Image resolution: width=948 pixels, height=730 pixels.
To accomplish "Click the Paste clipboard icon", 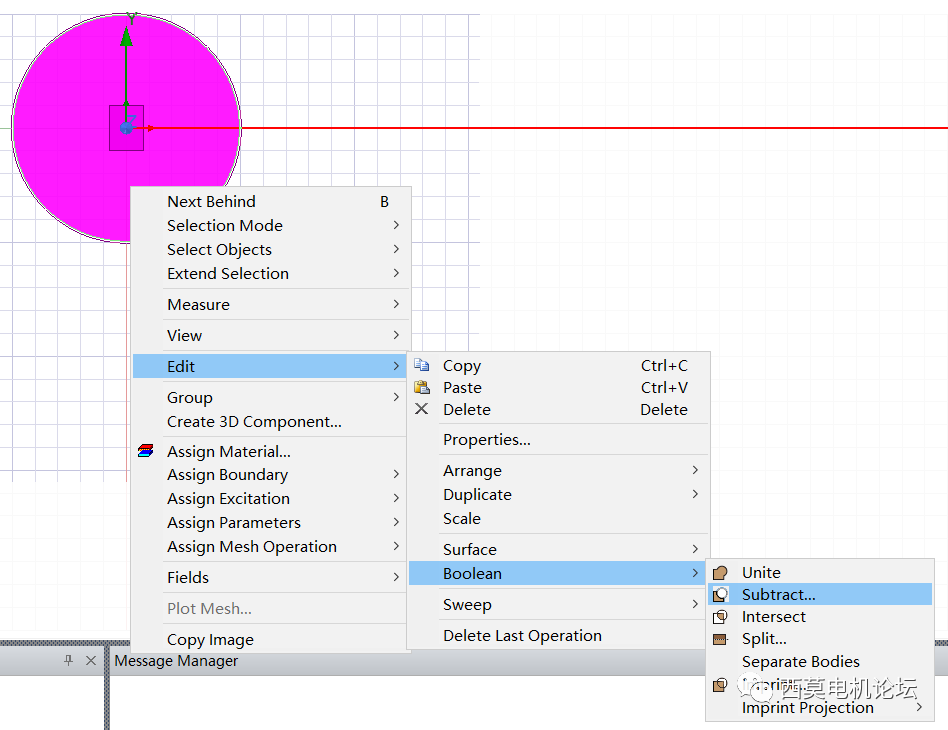I will click(x=421, y=387).
